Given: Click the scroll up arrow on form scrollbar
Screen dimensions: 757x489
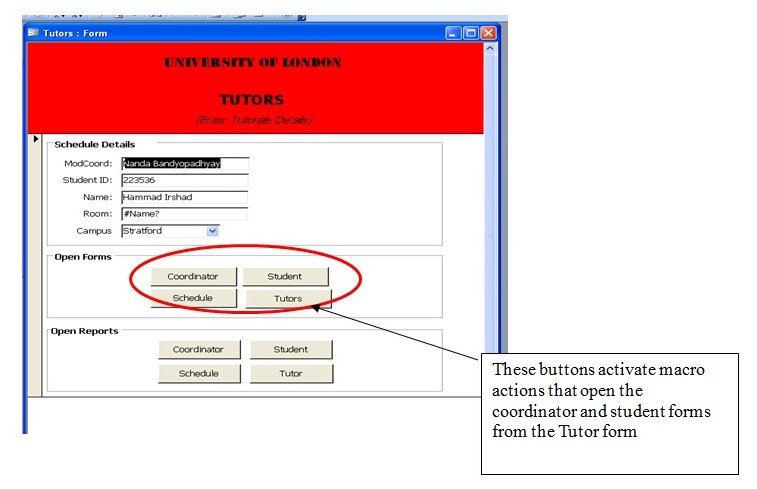Looking at the screenshot, I should [x=490, y=50].
